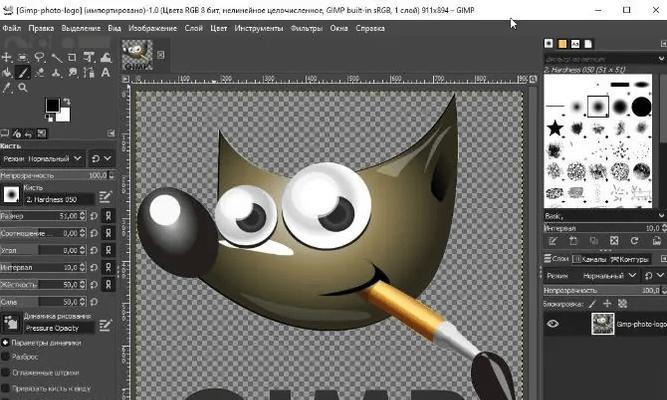The image size is (667, 400).
Task: Select the Text tool
Action: [105, 73]
